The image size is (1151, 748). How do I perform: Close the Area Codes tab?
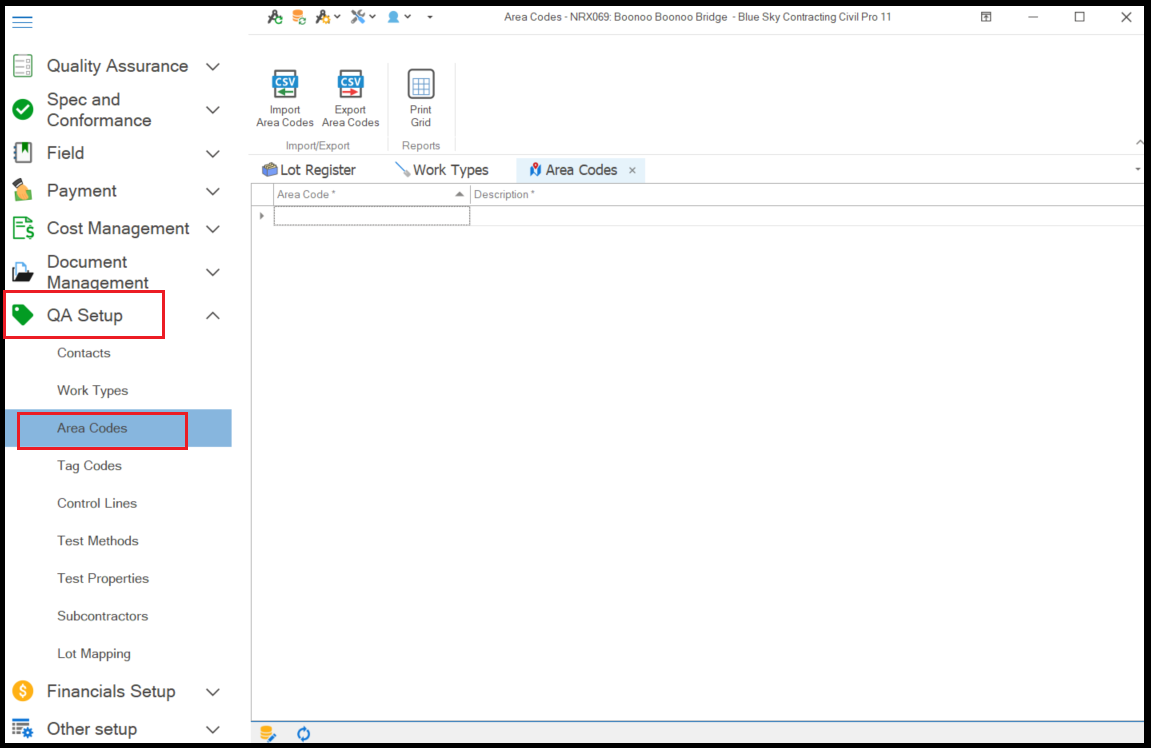tap(632, 171)
